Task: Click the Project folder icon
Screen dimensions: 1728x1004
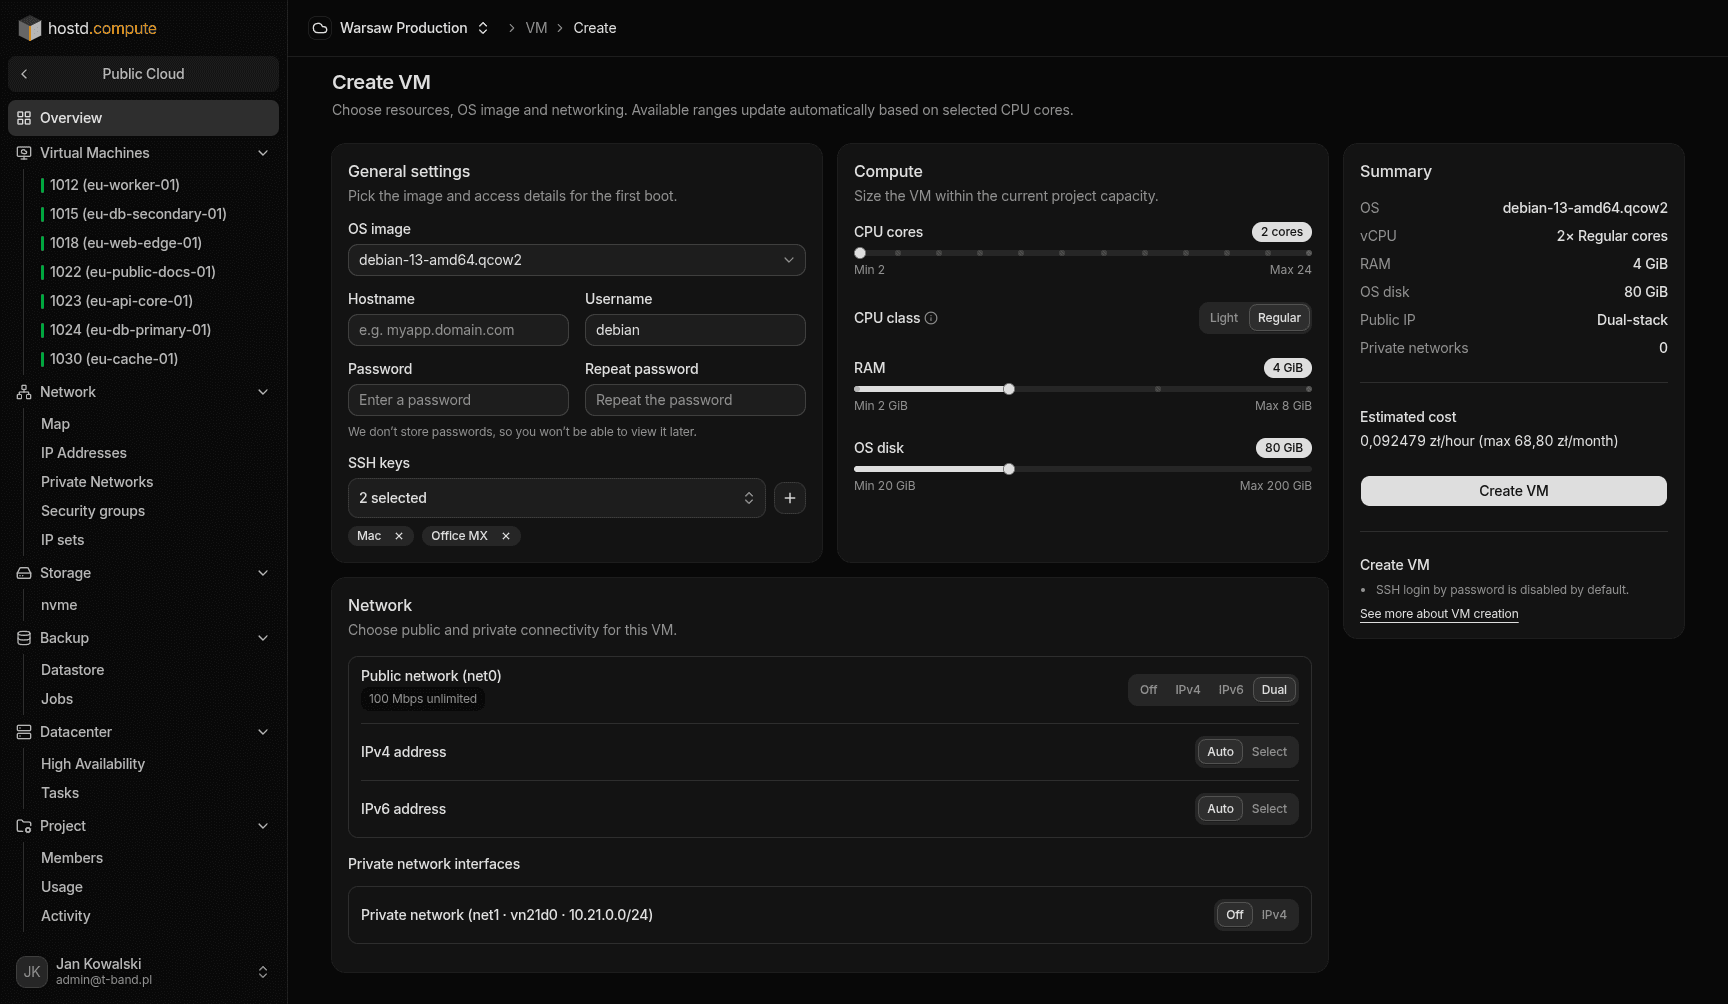Action: tap(24, 826)
